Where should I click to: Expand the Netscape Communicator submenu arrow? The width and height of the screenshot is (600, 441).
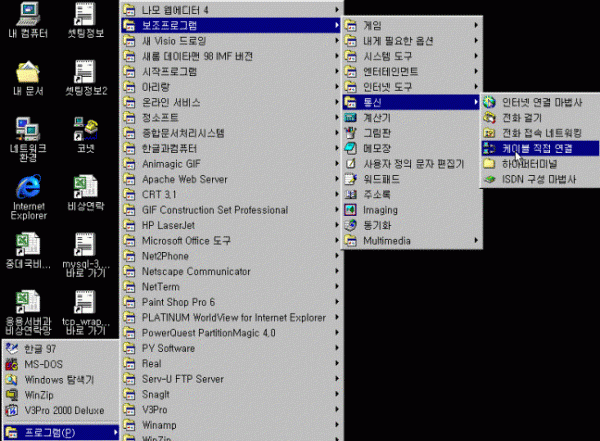click(x=337, y=271)
